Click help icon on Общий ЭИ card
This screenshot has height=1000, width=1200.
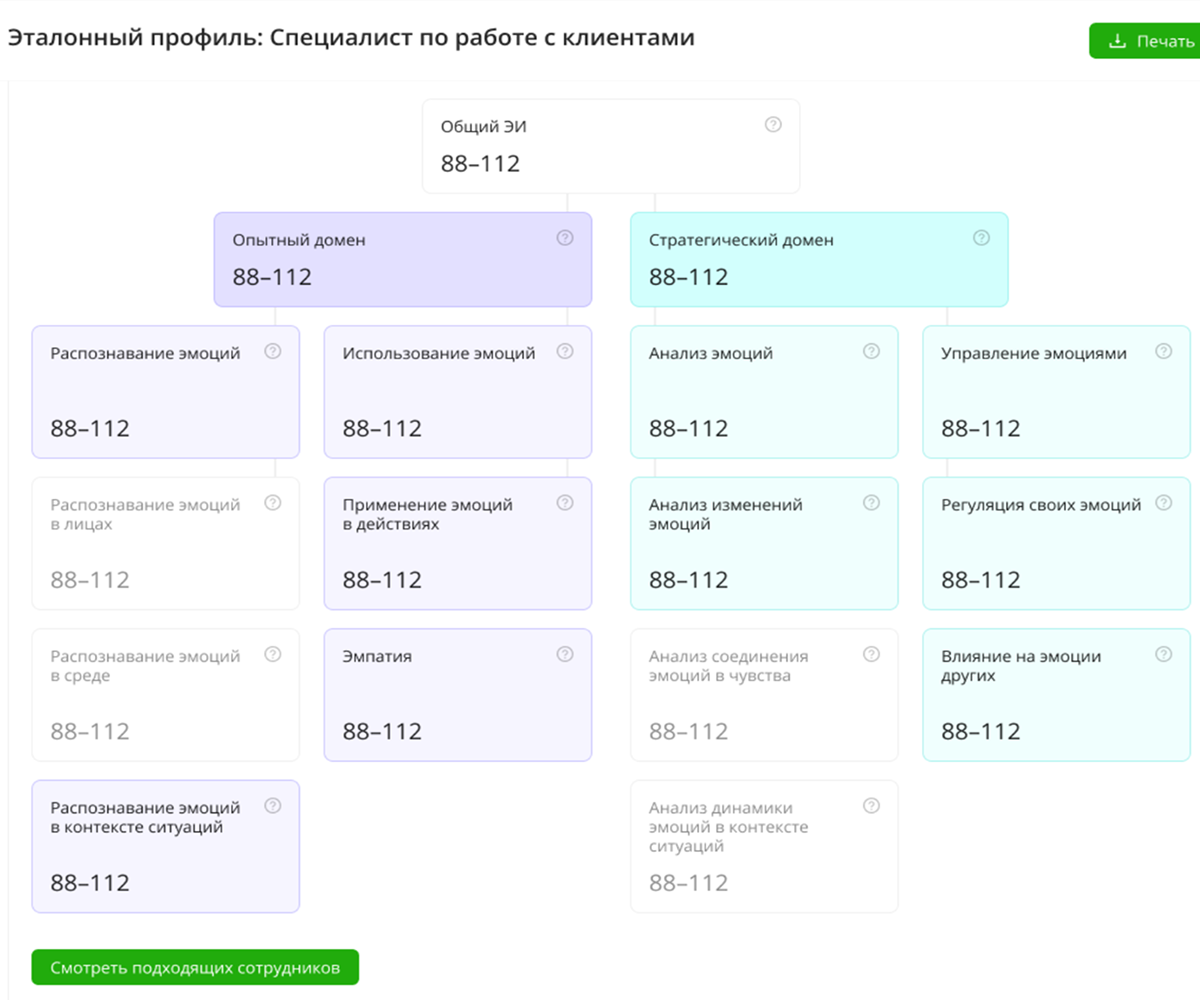pyautogui.click(x=773, y=125)
